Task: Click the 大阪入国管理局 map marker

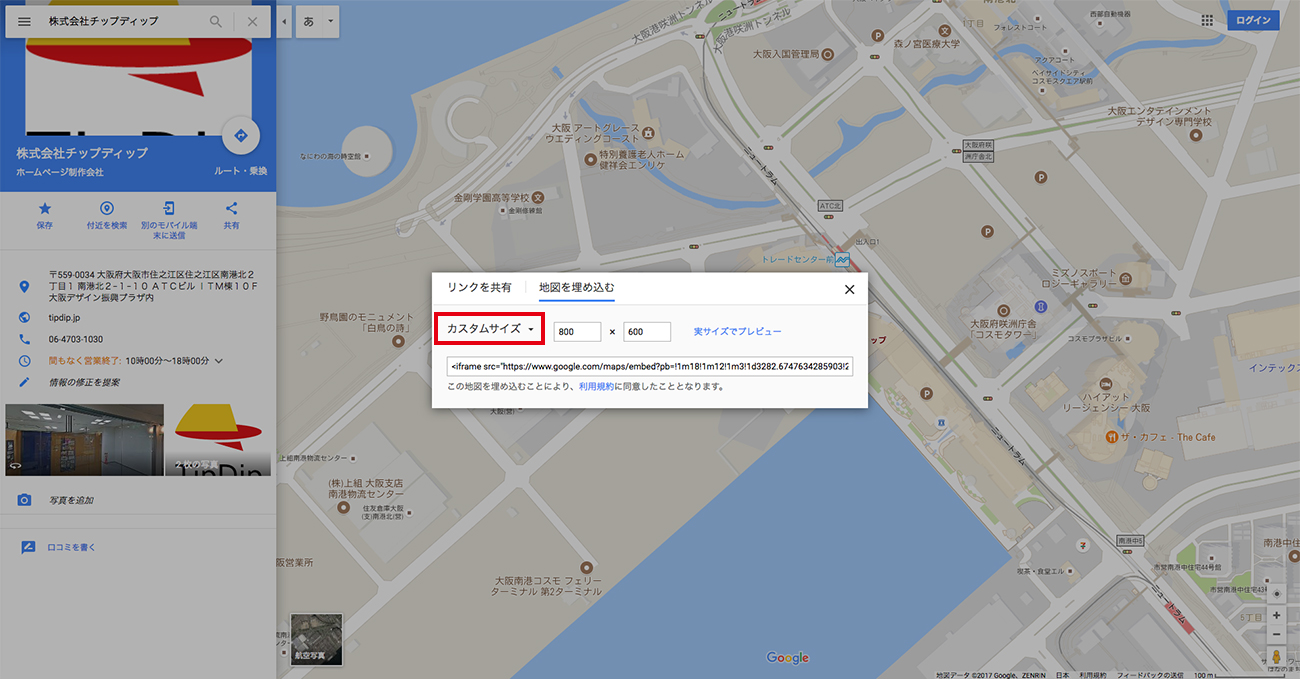Action: point(829,53)
